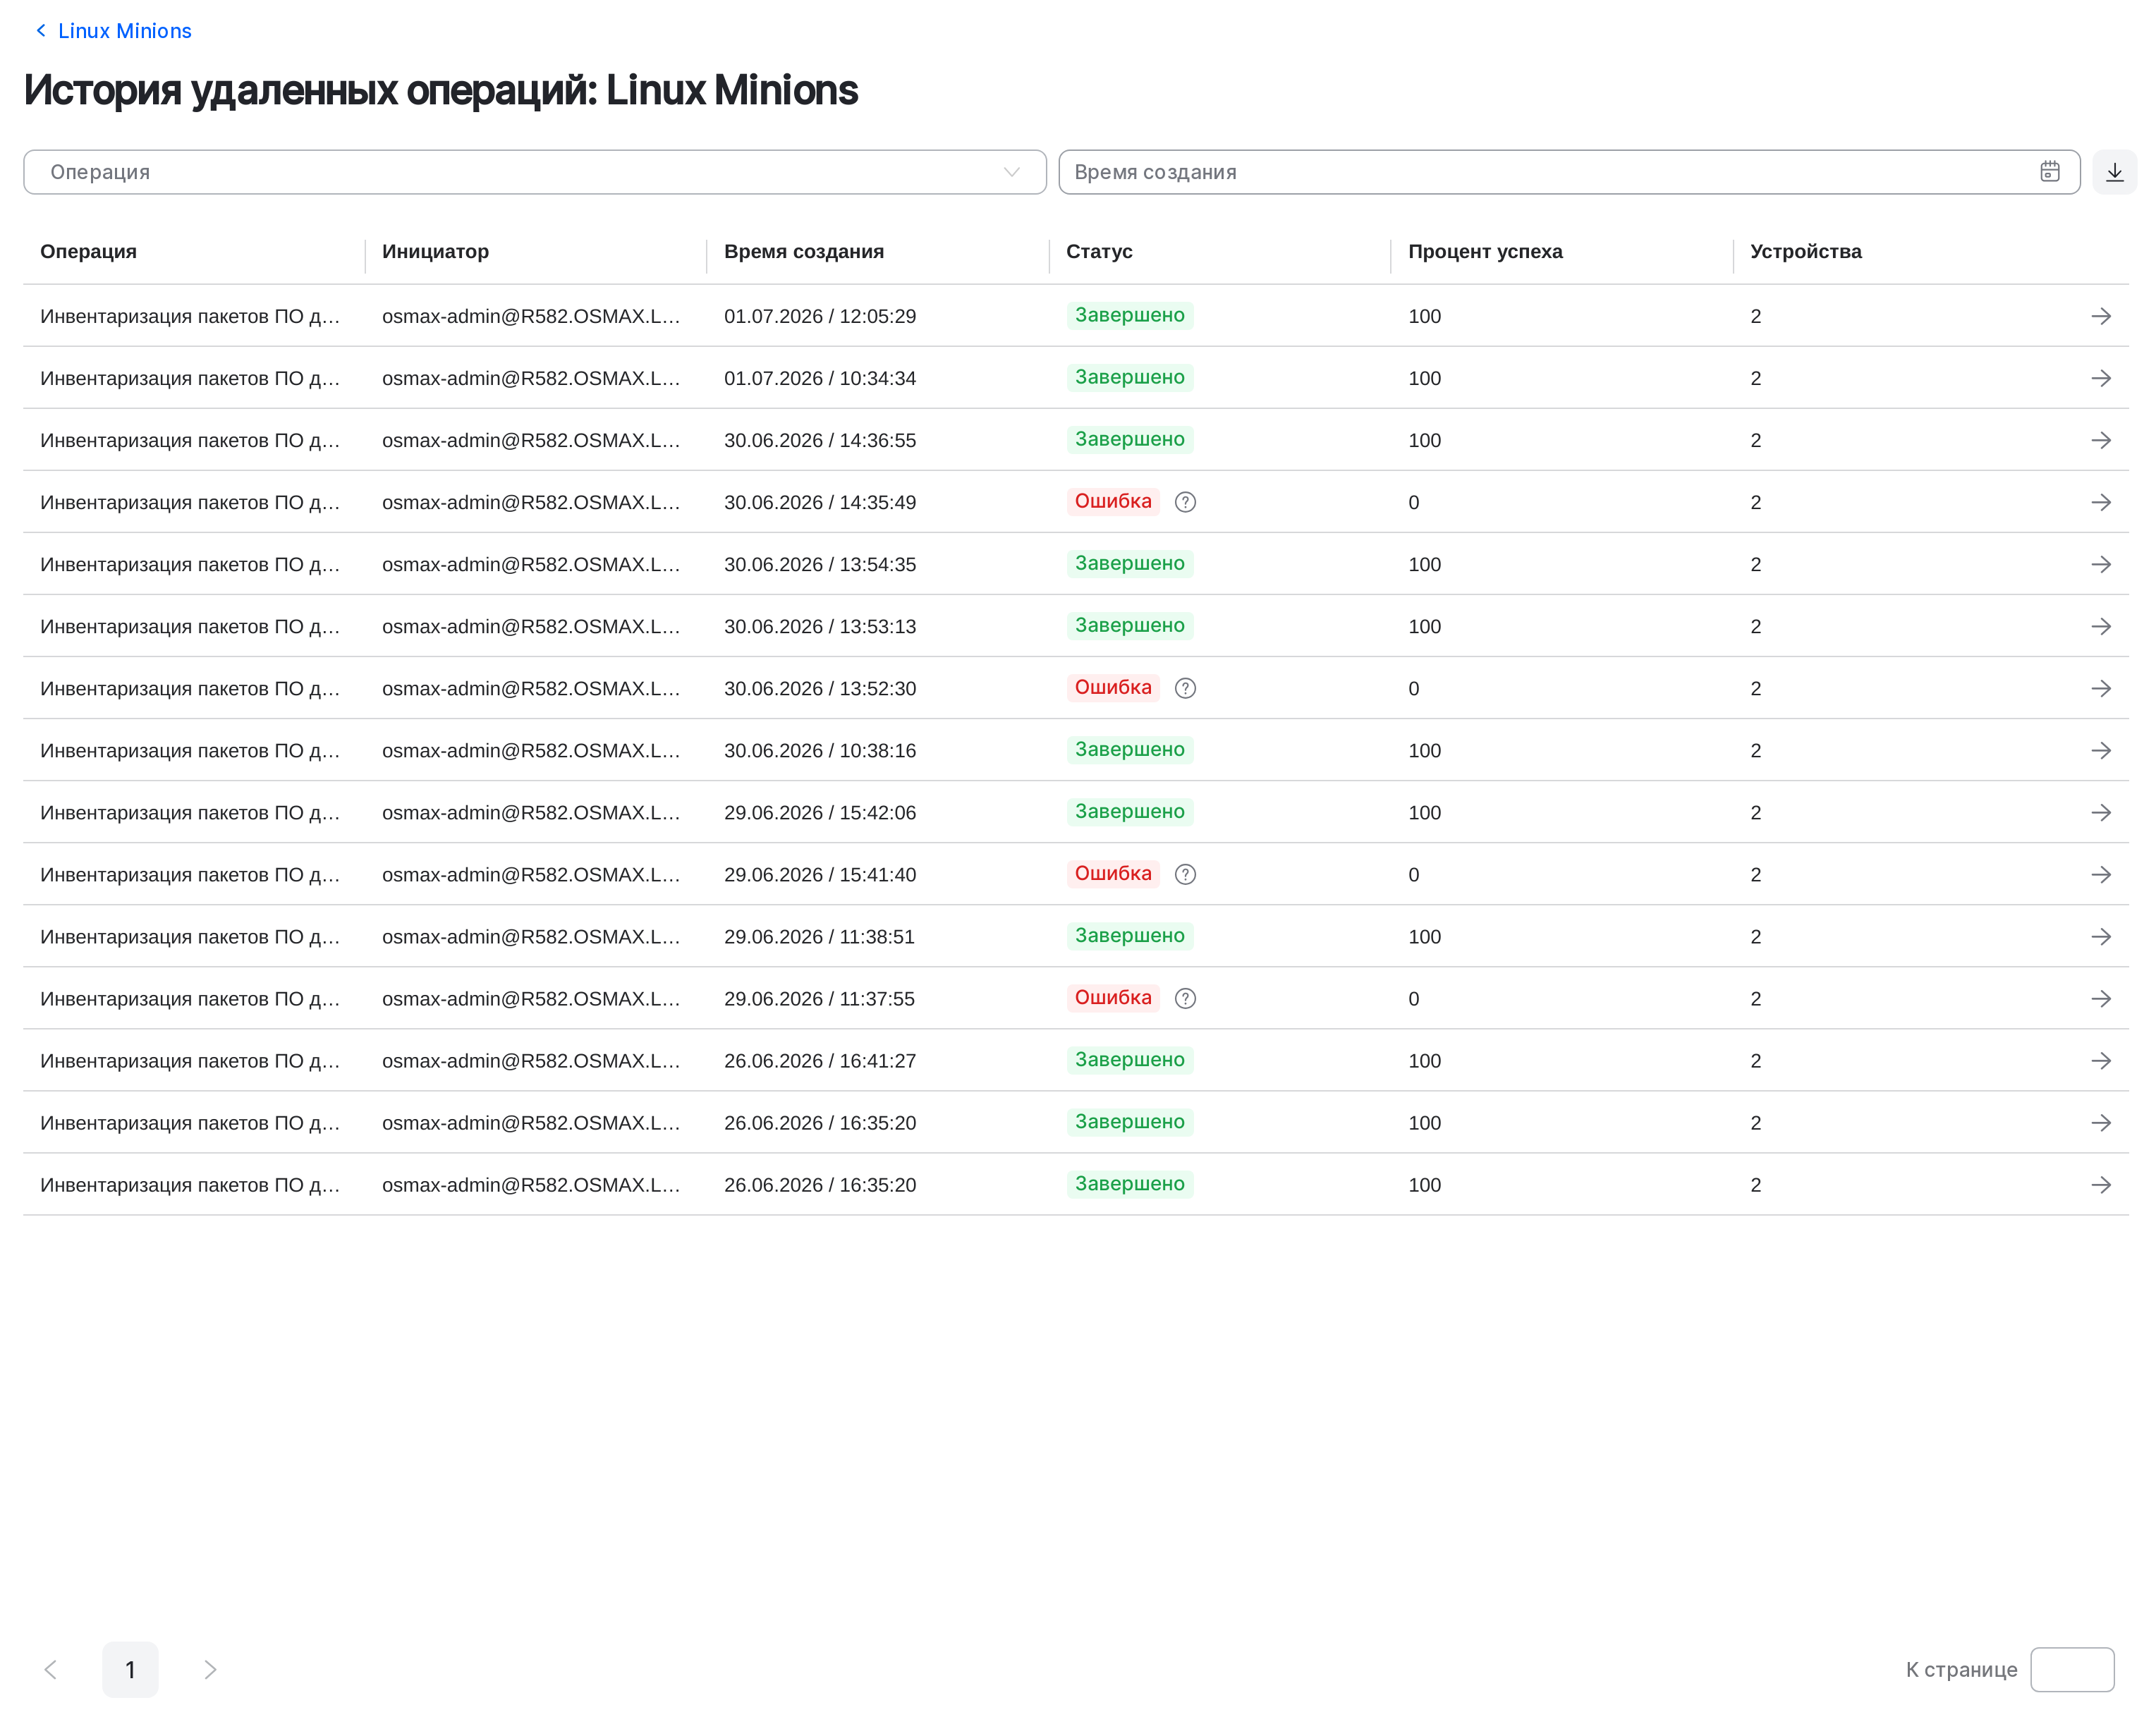2156x1717 pixels.
Task: Click Завершено status for 29.06.2026 11:38:51
Action: (x=1129, y=935)
